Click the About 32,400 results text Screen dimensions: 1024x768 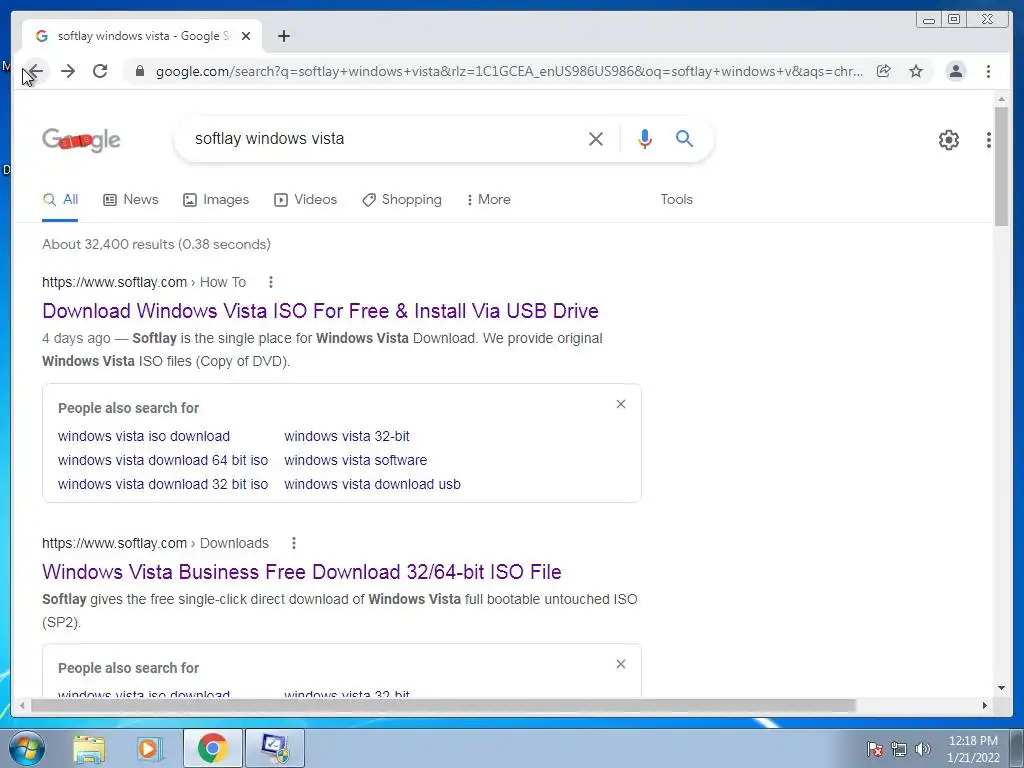(156, 244)
